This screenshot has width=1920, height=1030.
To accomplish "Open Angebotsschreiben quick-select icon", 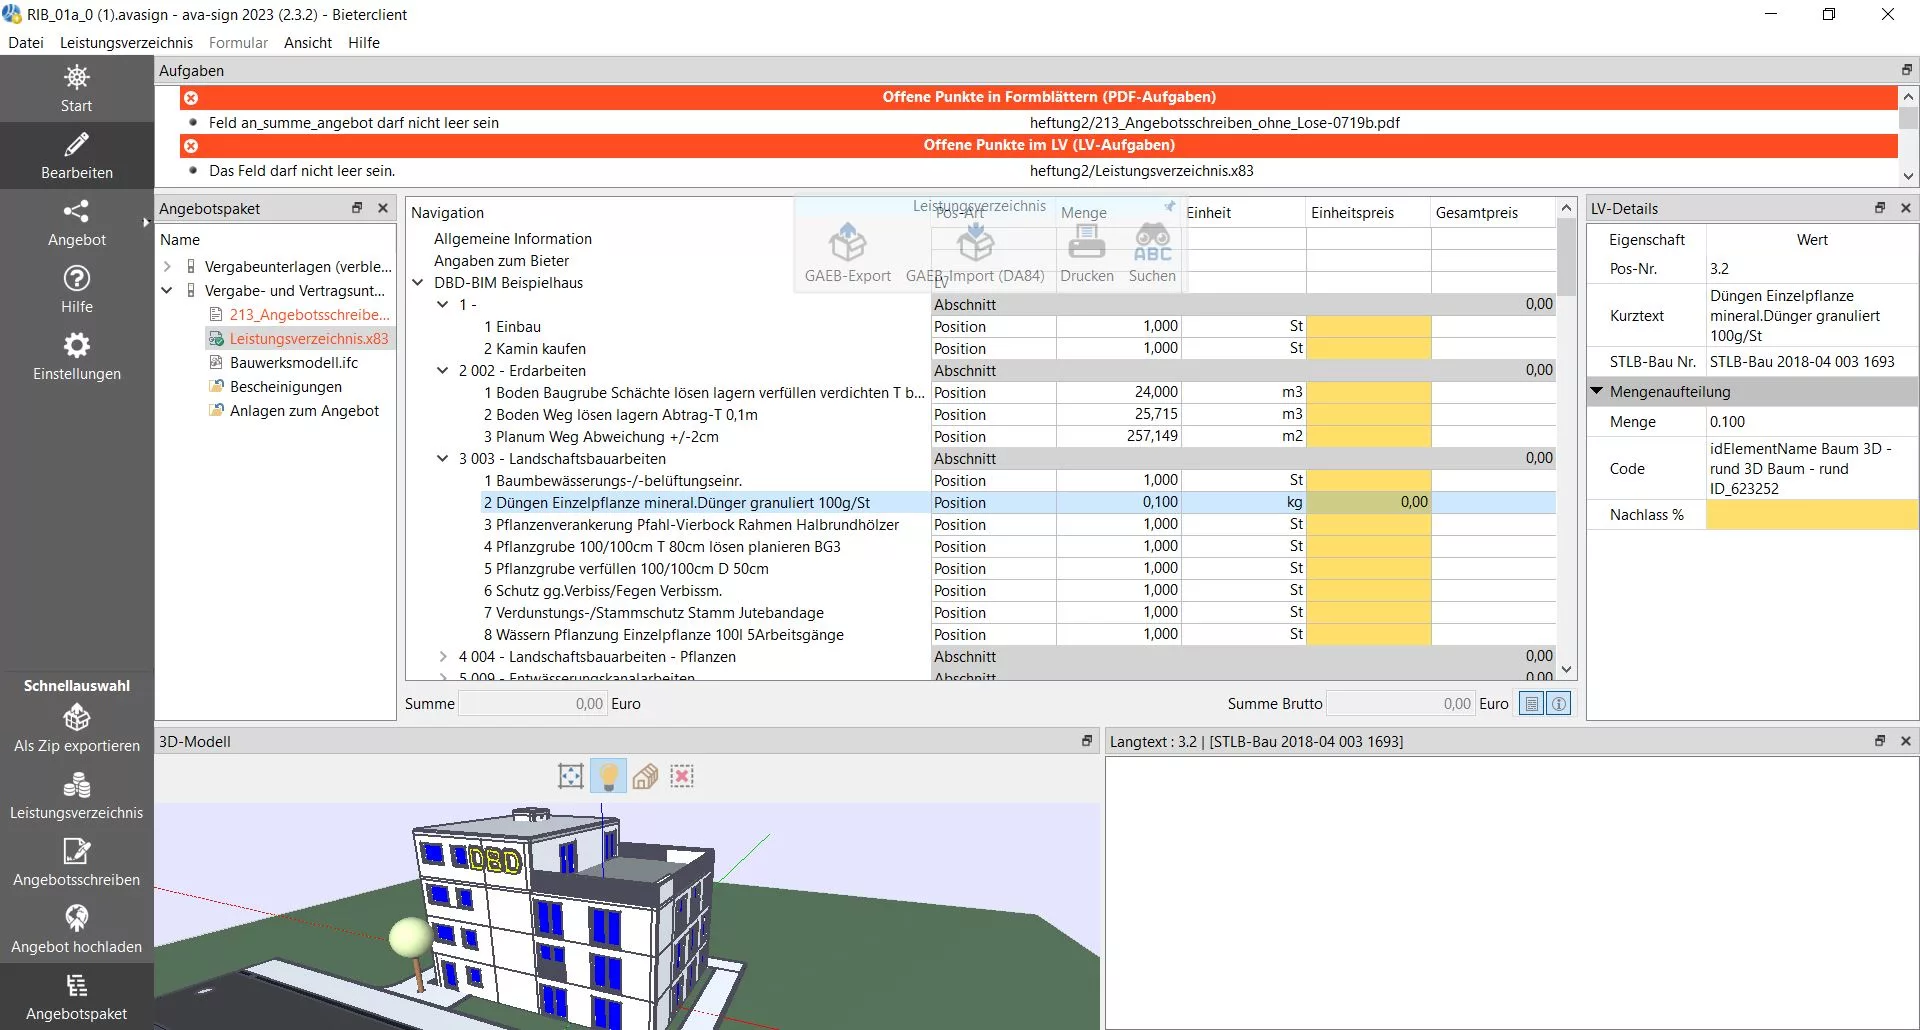I will pos(77,863).
